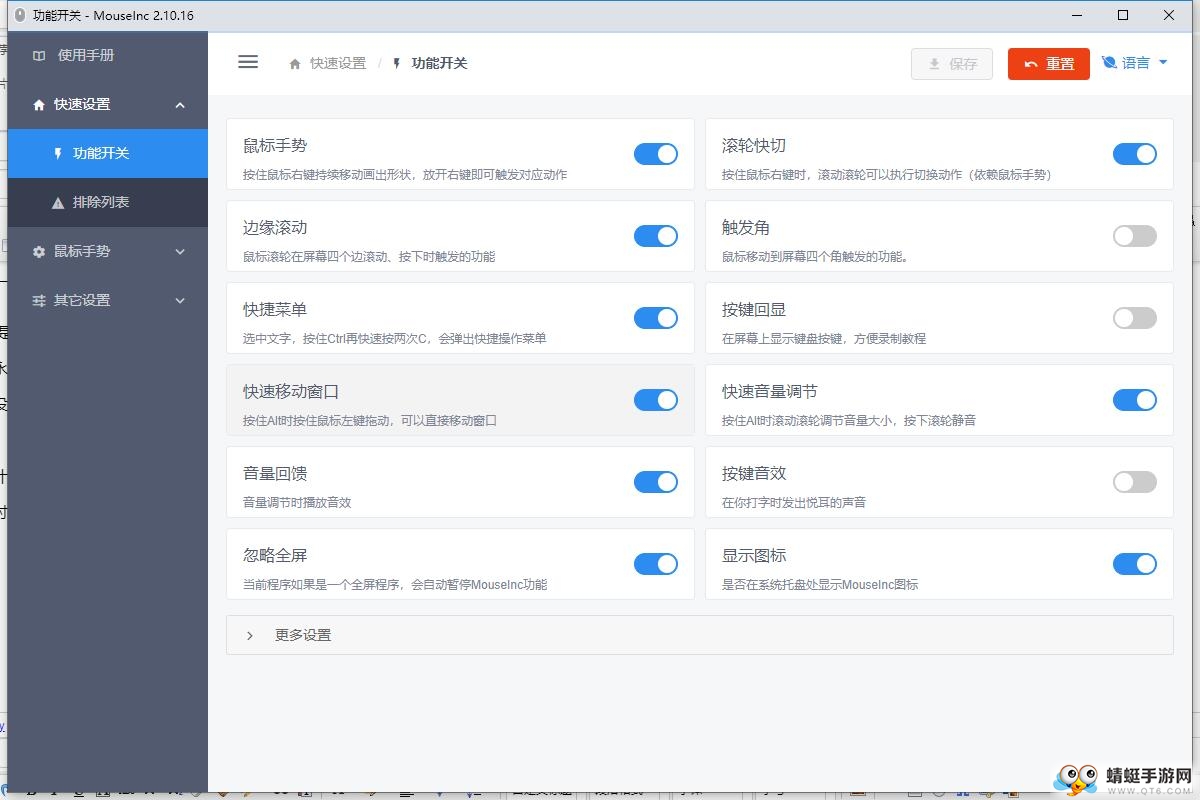Click the 快速移动窗口 card title
Image resolution: width=1200 pixels, height=800 pixels.
(x=291, y=392)
